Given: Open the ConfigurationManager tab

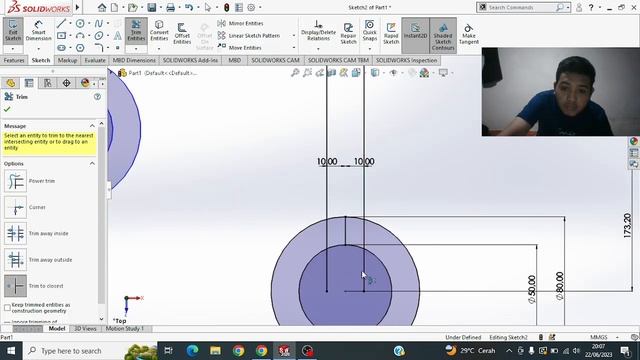Looking at the screenshot, I should tap(48, 83).
